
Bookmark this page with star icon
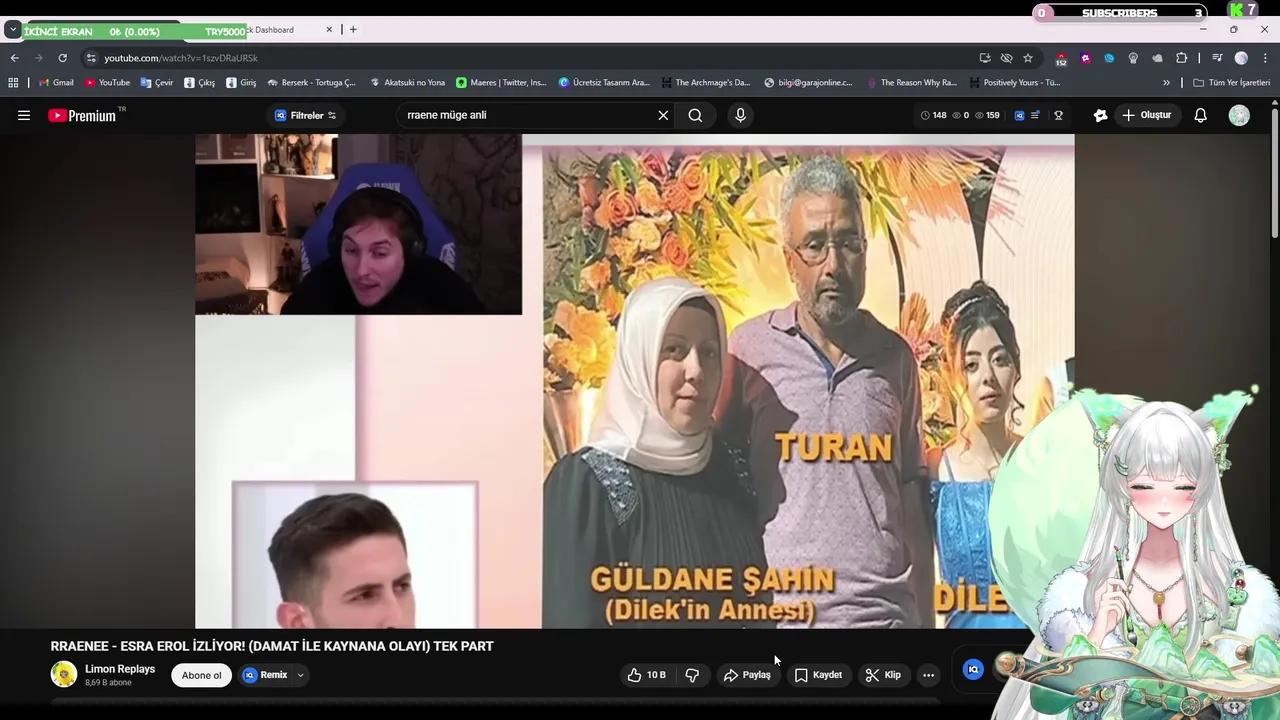point(1028,58)
